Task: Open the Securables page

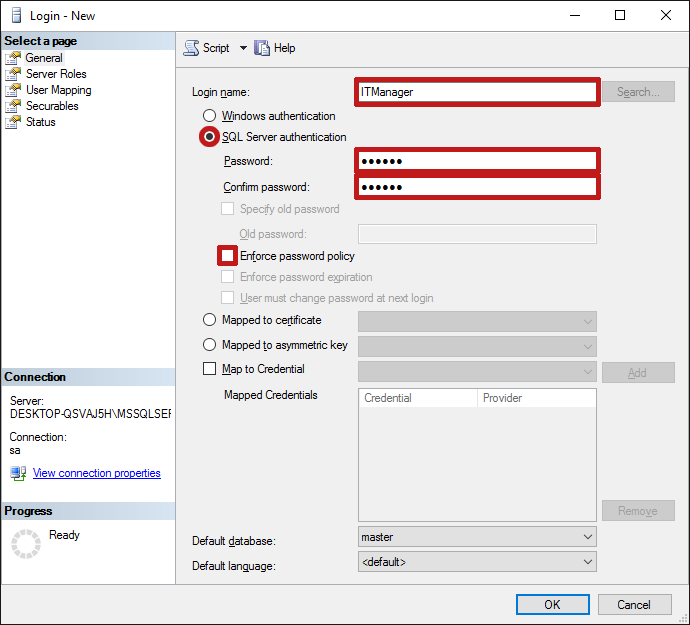Action: [x=52, y=106]
